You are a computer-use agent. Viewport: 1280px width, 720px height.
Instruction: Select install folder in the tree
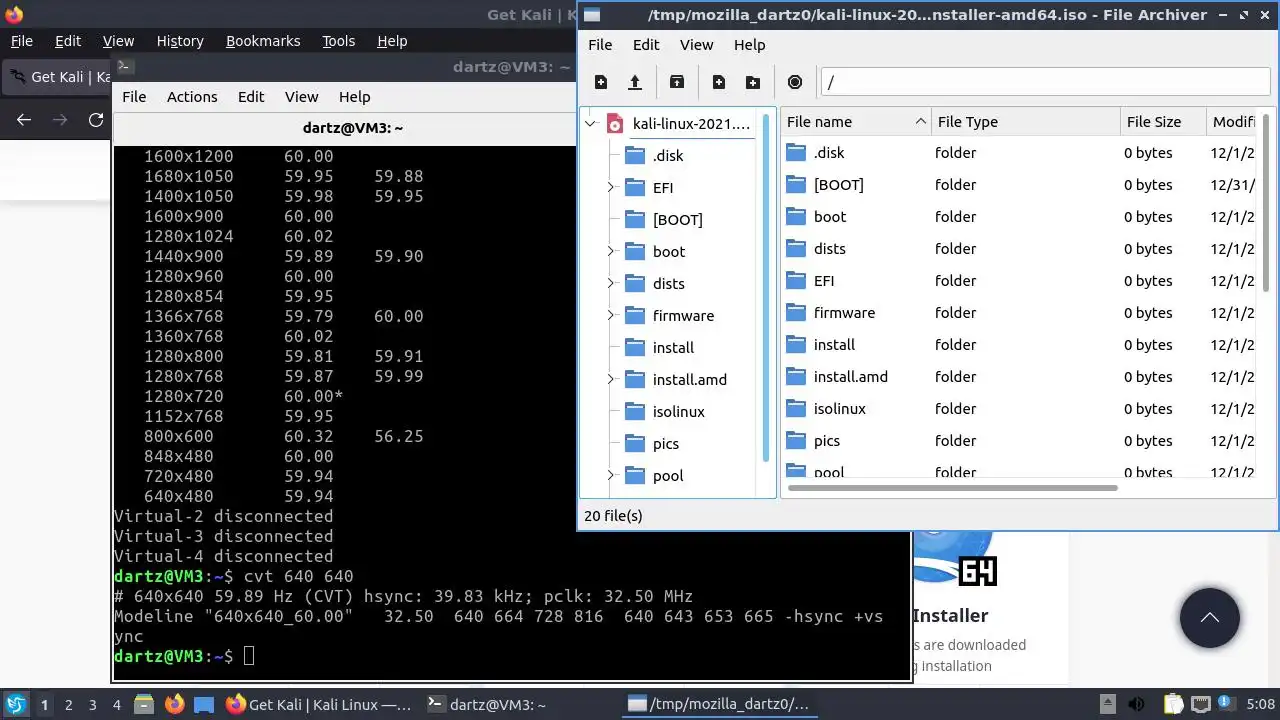point(673,347)
